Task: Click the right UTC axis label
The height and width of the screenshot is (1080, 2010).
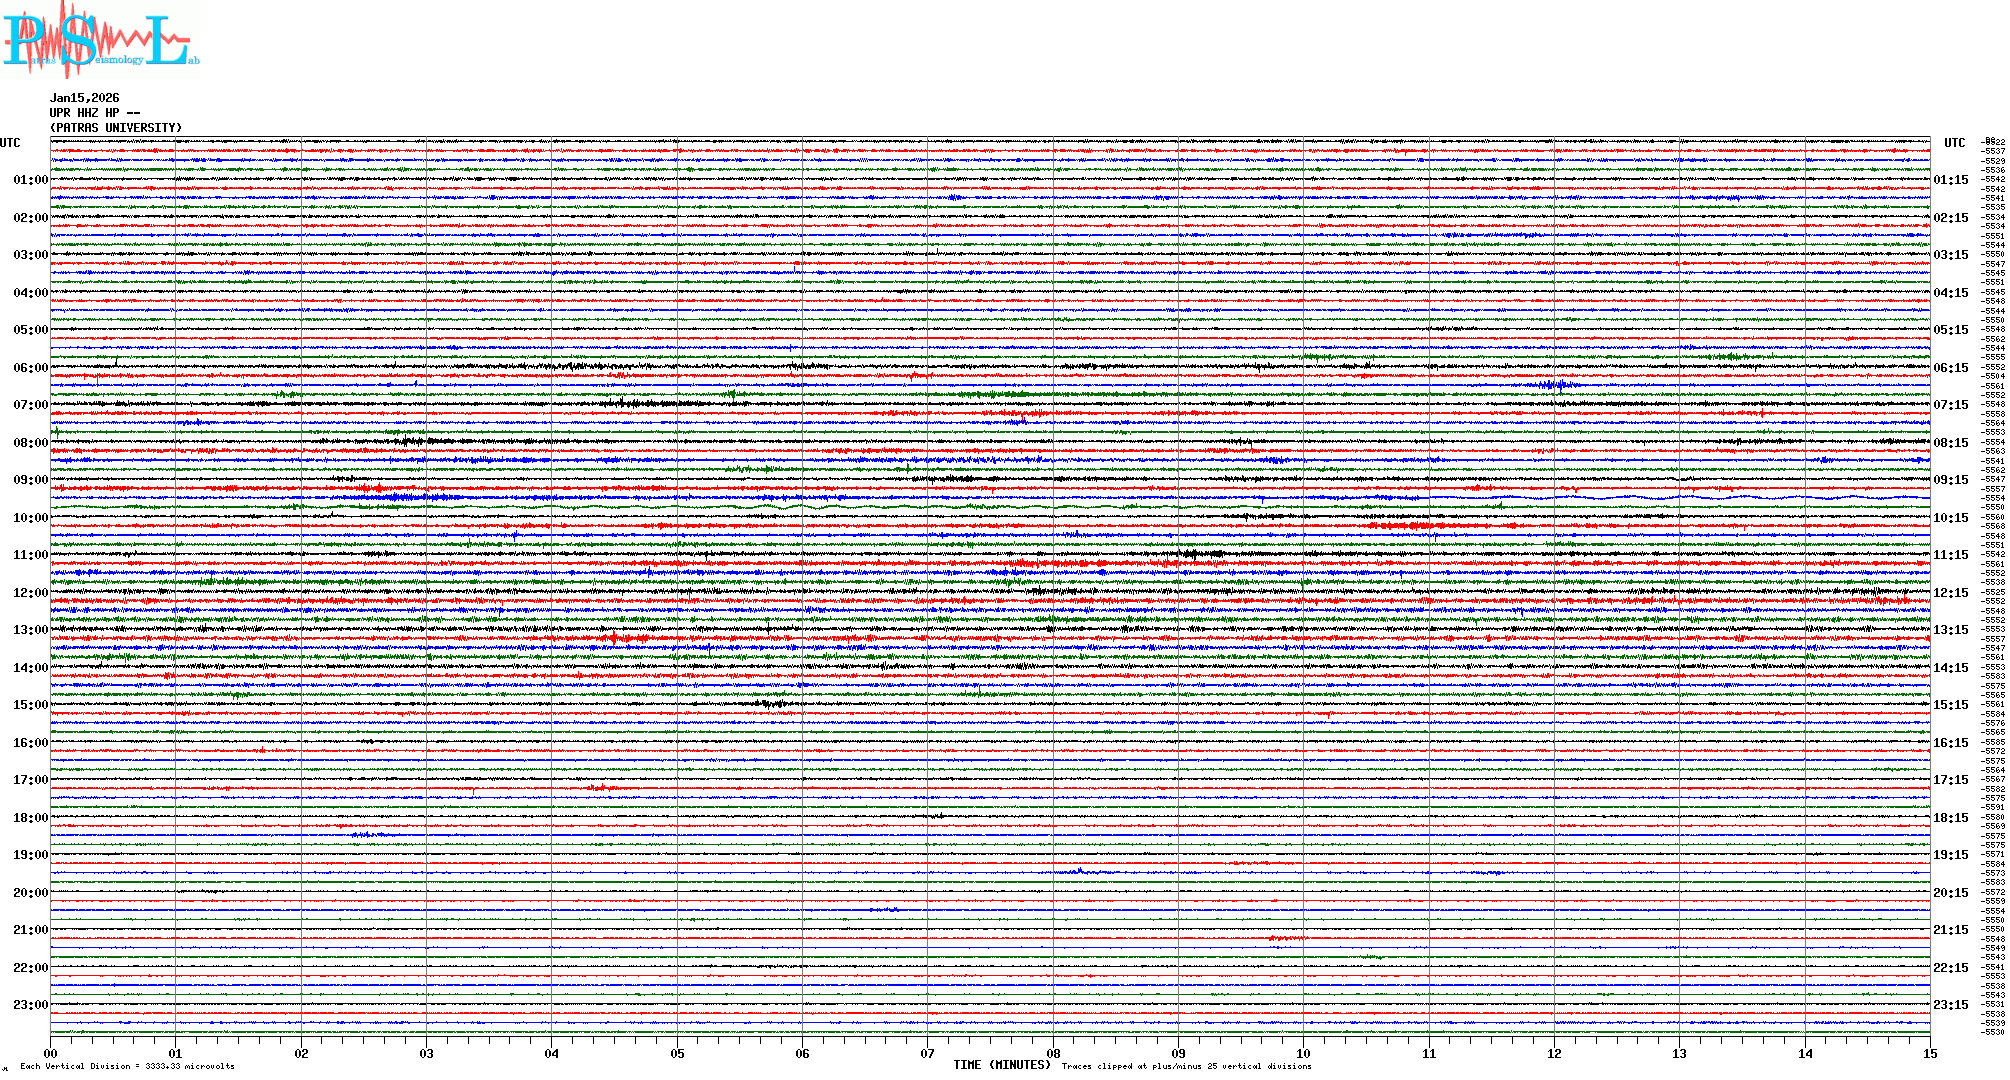Action: 1954,143
